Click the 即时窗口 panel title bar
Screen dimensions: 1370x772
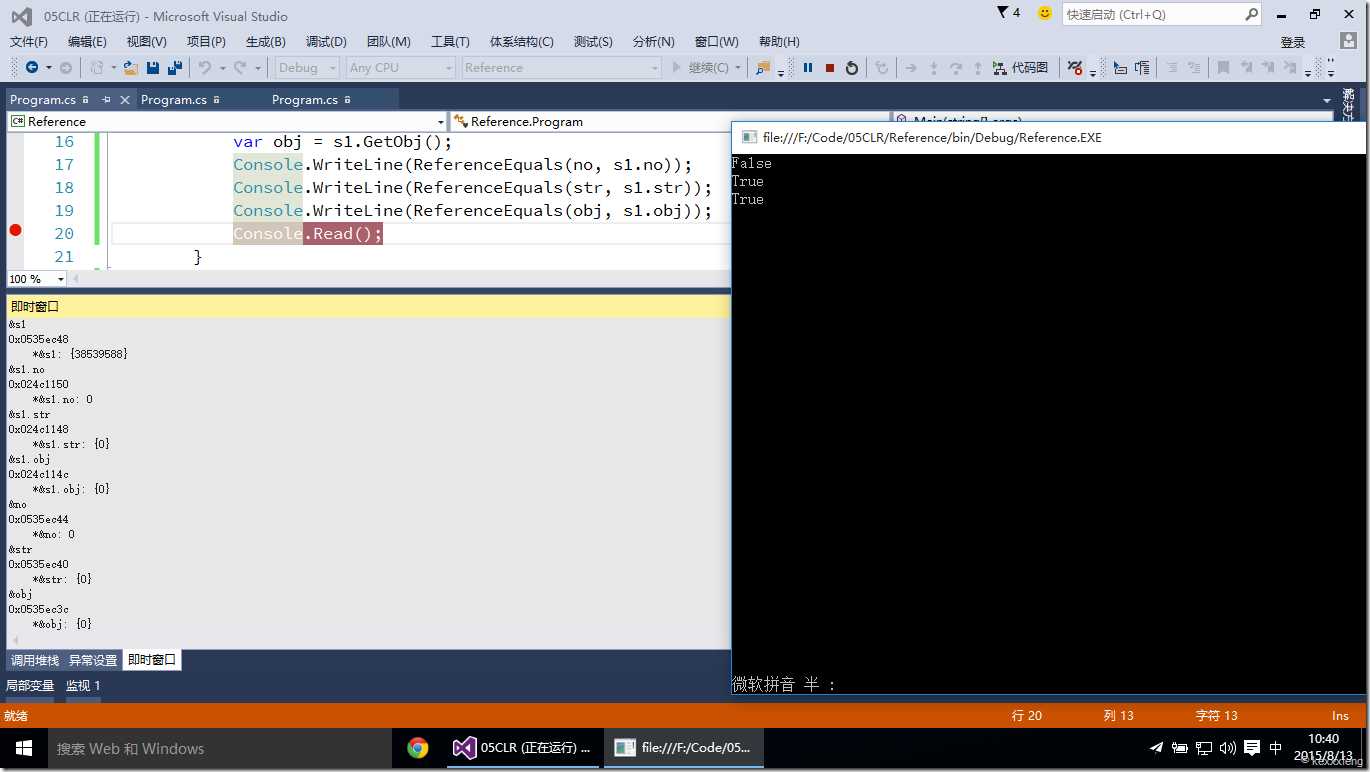[368, 306]
